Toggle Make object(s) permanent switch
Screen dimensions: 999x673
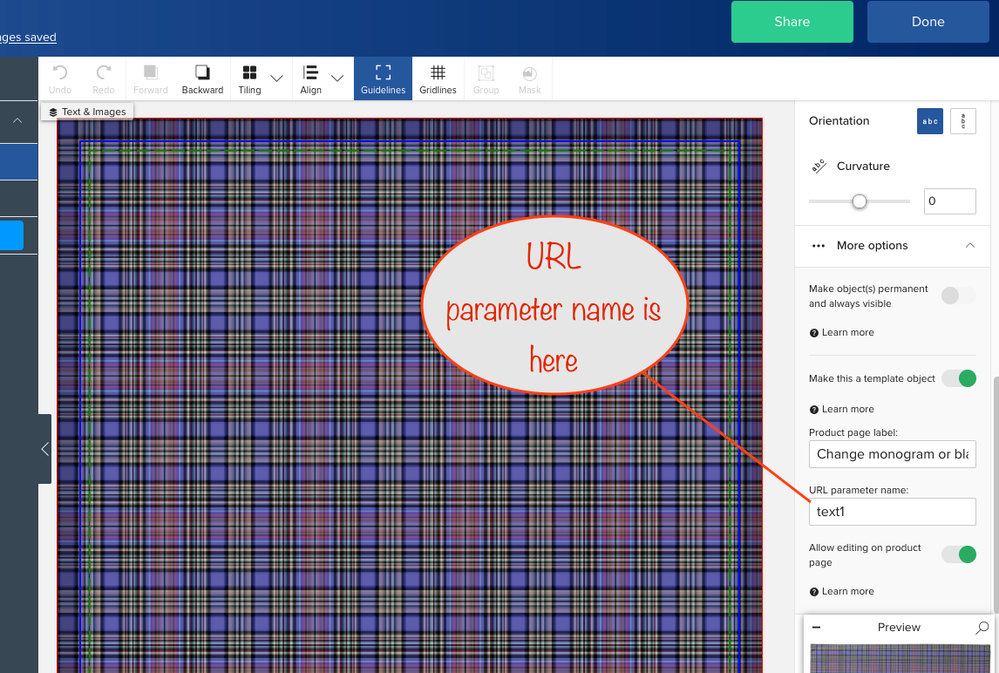pos(958,296)
